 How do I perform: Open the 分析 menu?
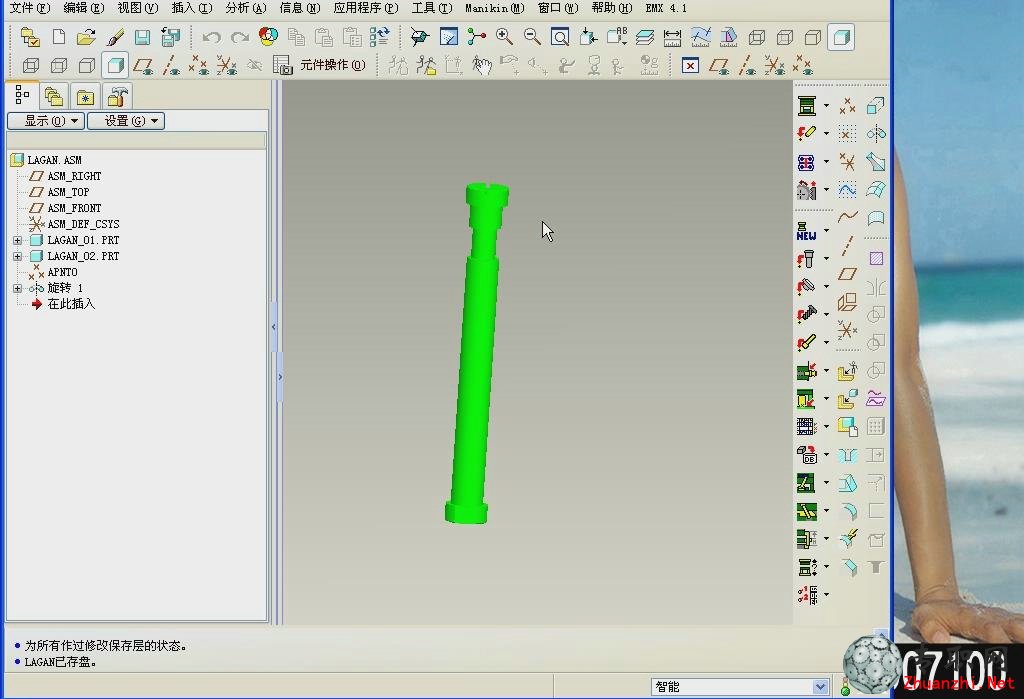tap(246, 8)
